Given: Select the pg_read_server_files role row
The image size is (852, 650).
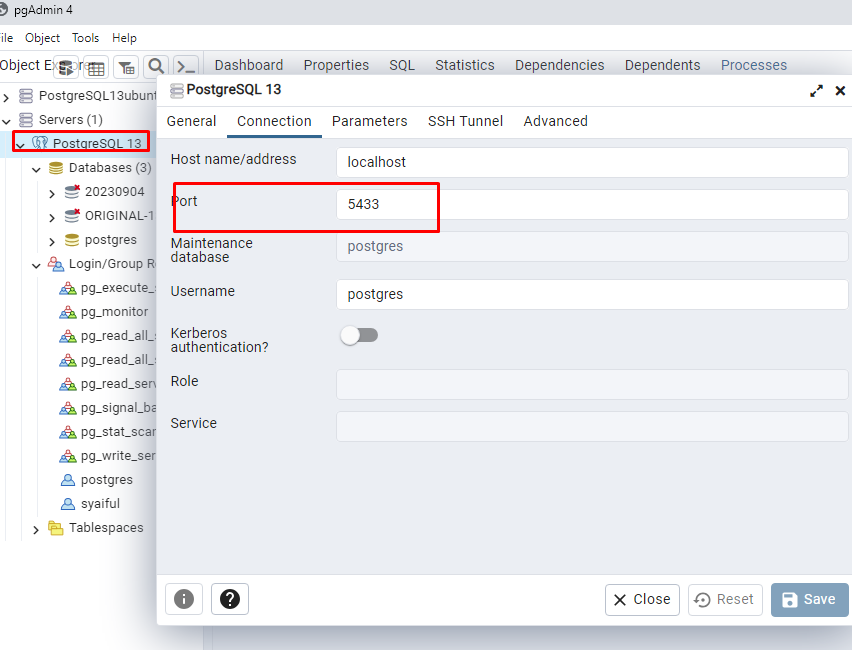Looking at the screenshot, I should (x=107, y=384).
